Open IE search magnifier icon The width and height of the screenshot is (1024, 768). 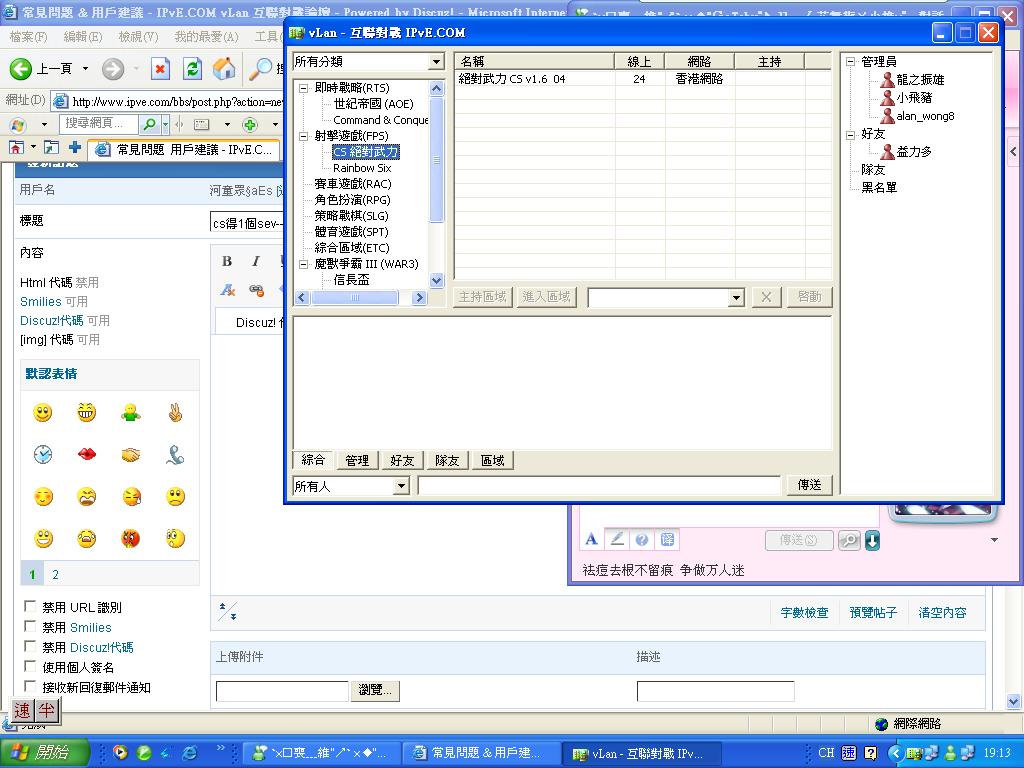(261, 69)
